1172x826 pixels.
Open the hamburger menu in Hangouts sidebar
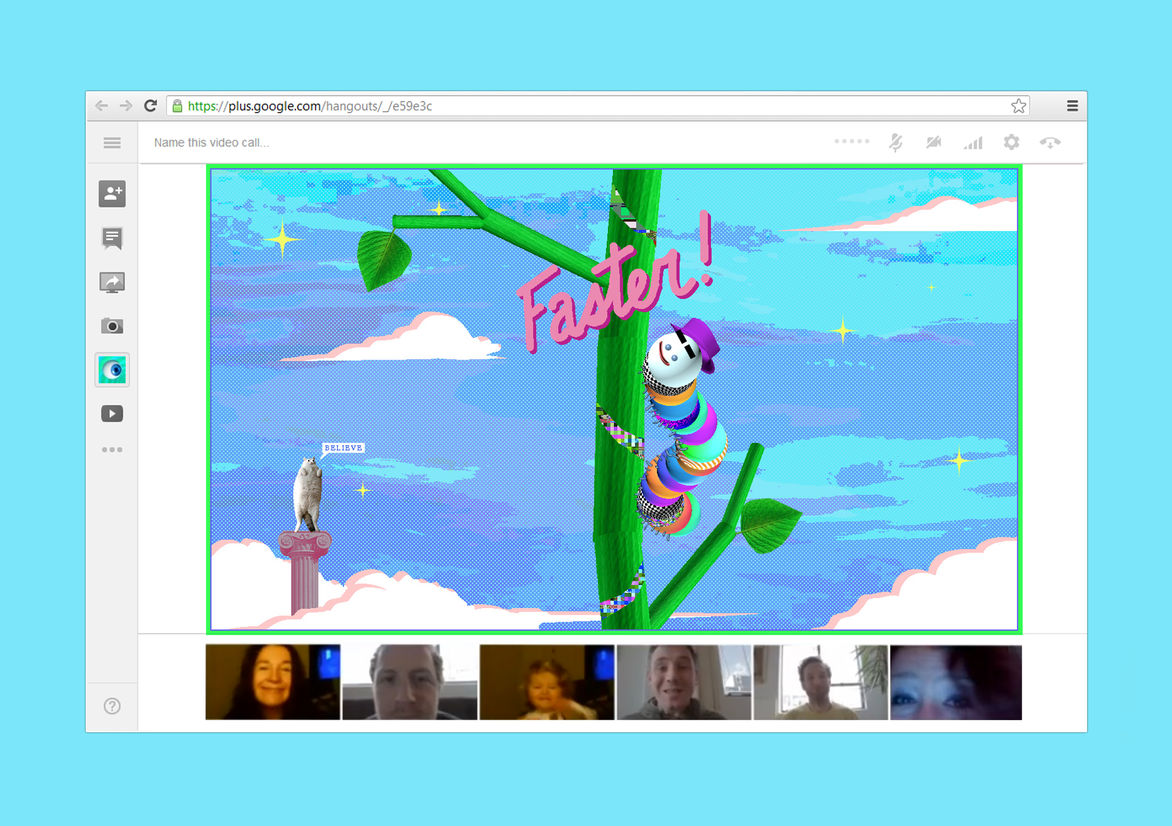point(112,143)
